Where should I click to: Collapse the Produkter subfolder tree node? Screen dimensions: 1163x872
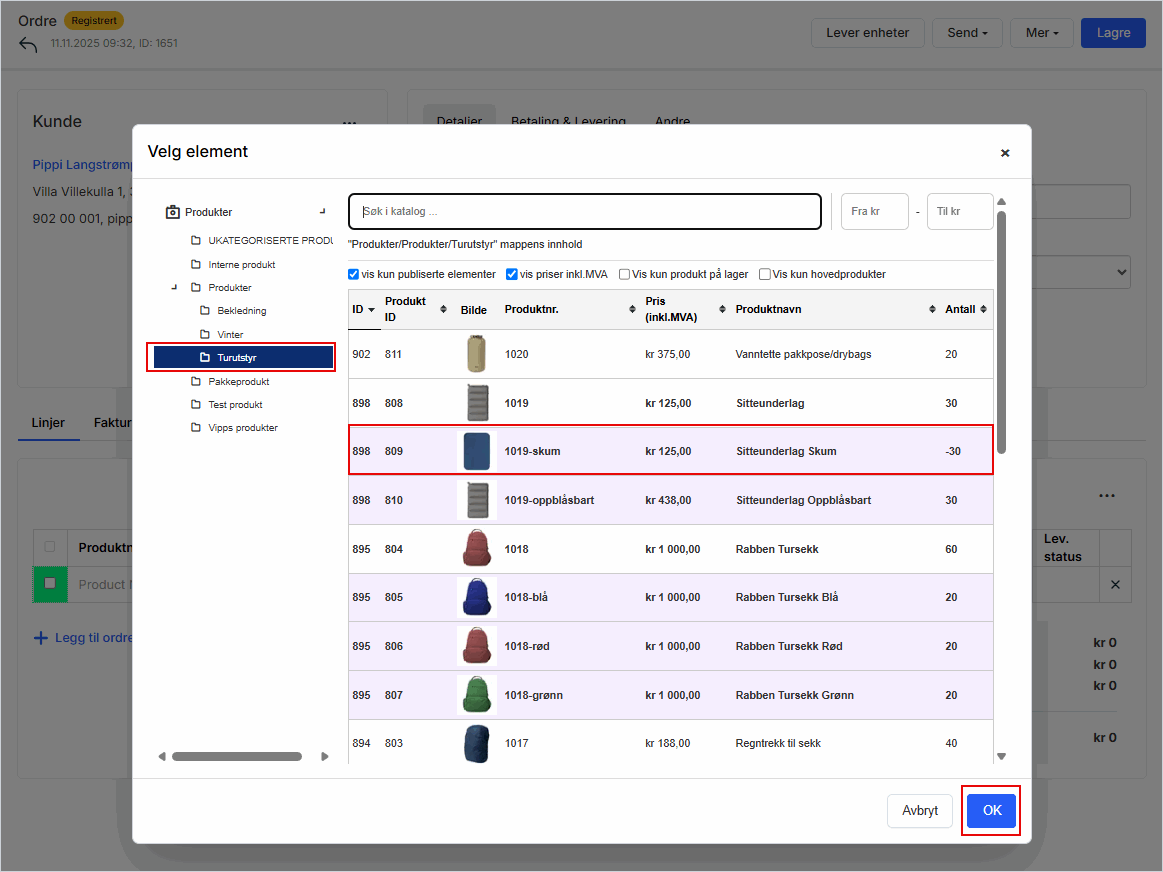[x=174, y=288]
